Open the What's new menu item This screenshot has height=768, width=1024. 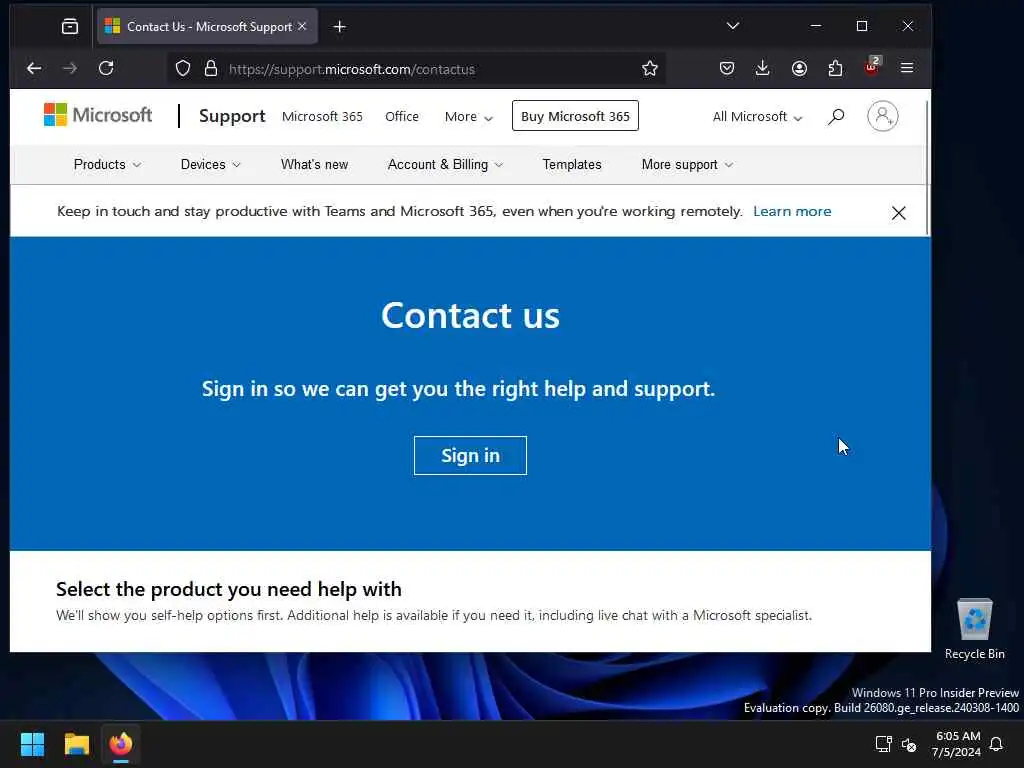tap(314, 165)
